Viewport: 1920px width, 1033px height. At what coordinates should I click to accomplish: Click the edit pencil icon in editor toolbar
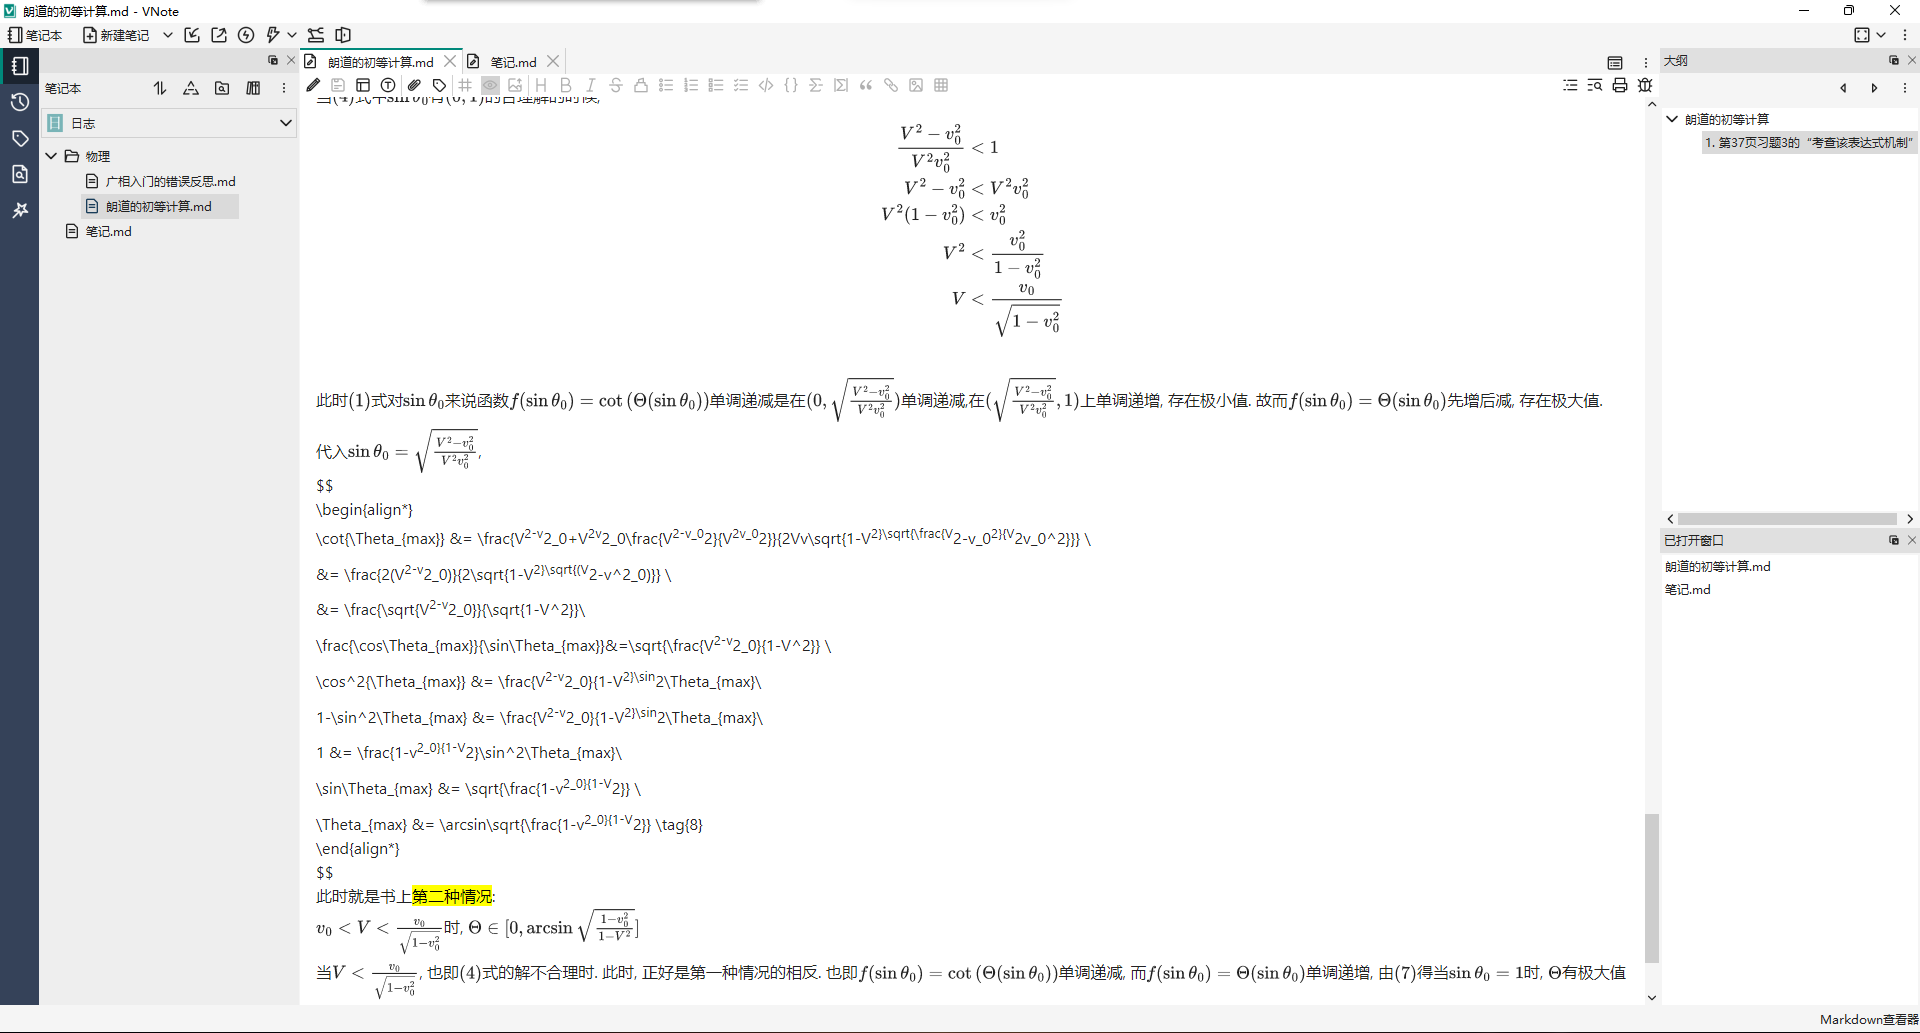pos(313,85)
